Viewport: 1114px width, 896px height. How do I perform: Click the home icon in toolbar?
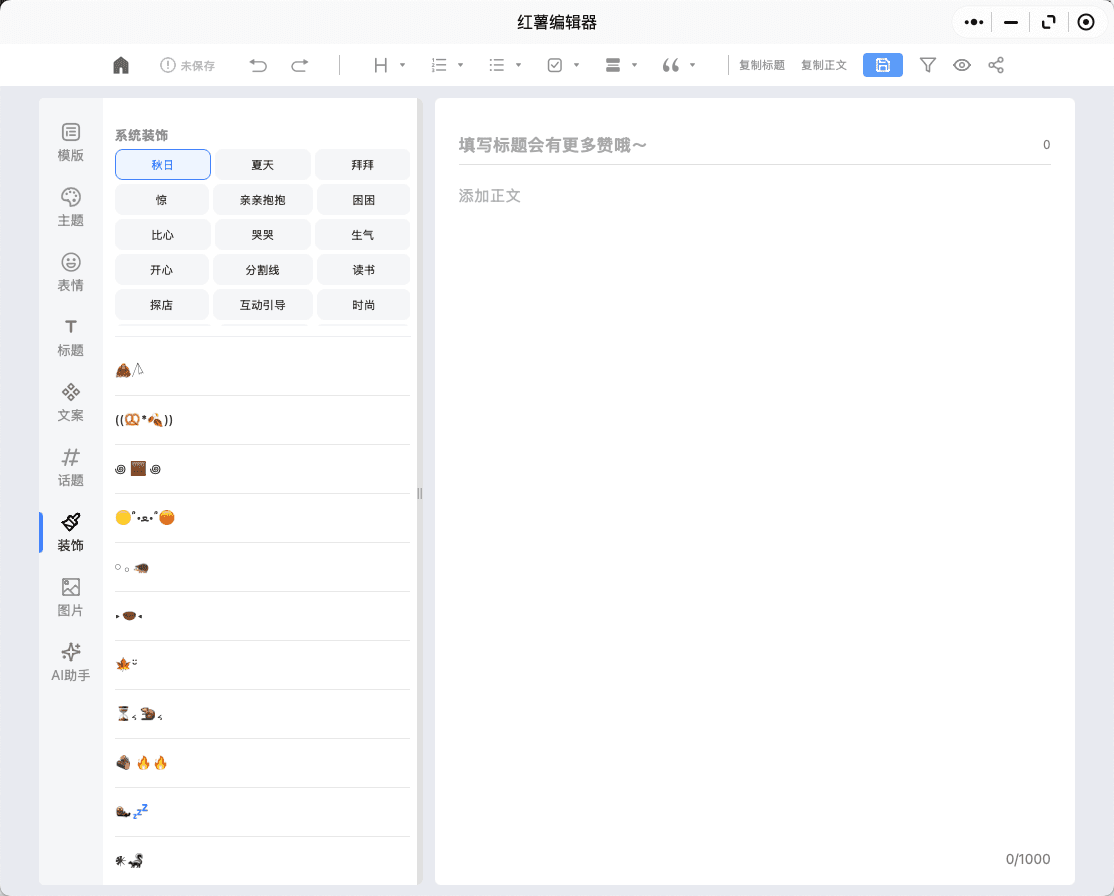[x=121, y=65]
